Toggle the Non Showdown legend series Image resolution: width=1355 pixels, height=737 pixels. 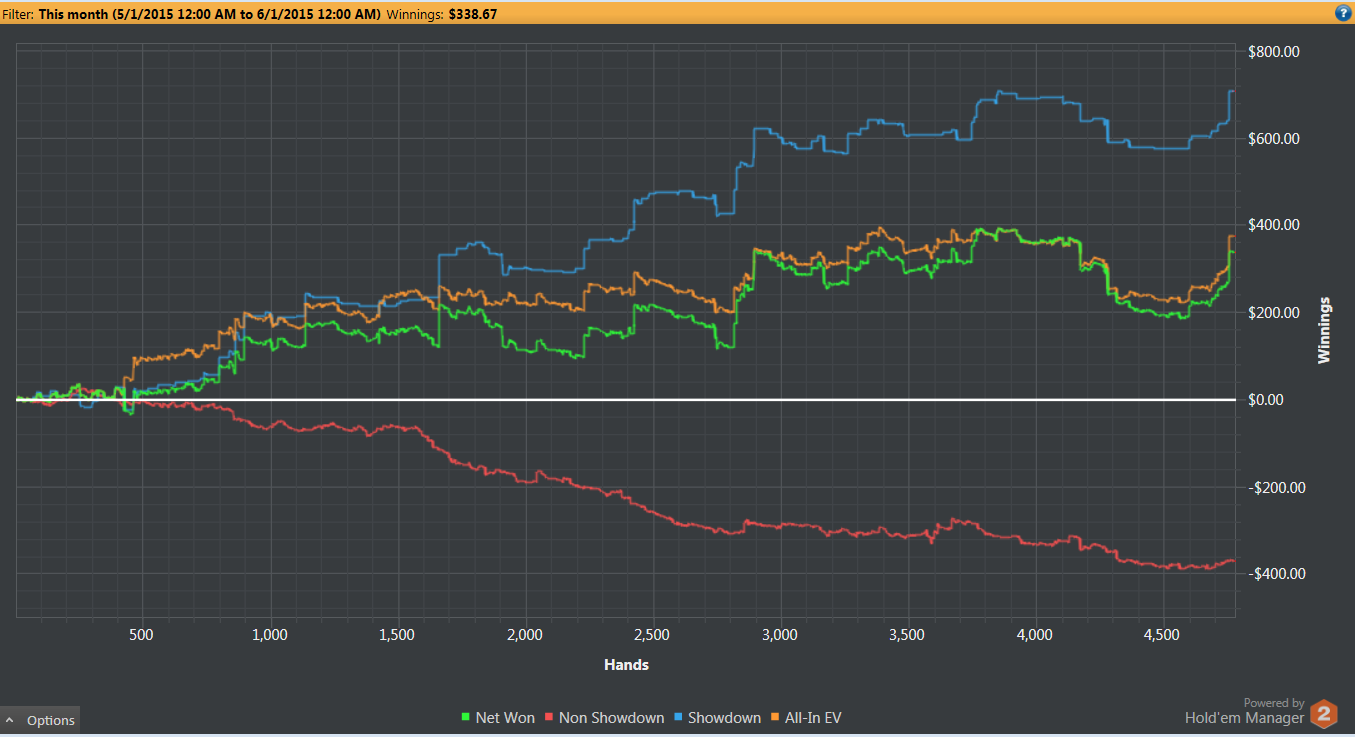coord(603,717)
